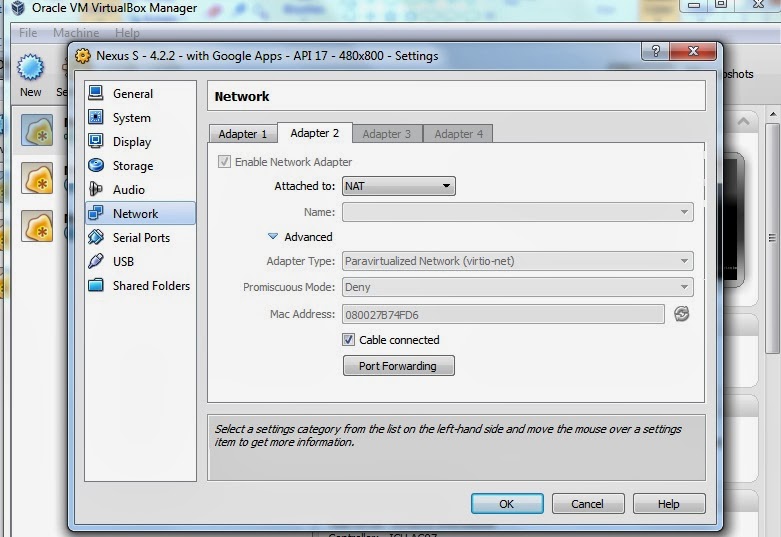Open the System settings page

[x=131, y=118]
